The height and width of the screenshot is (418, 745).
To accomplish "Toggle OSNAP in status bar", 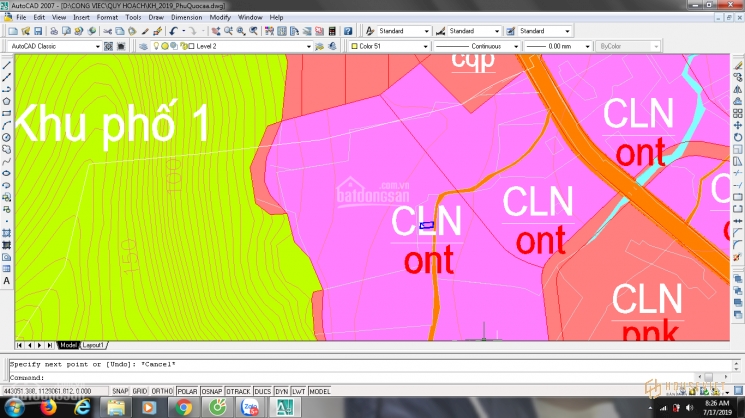I will tap(211, 391).
